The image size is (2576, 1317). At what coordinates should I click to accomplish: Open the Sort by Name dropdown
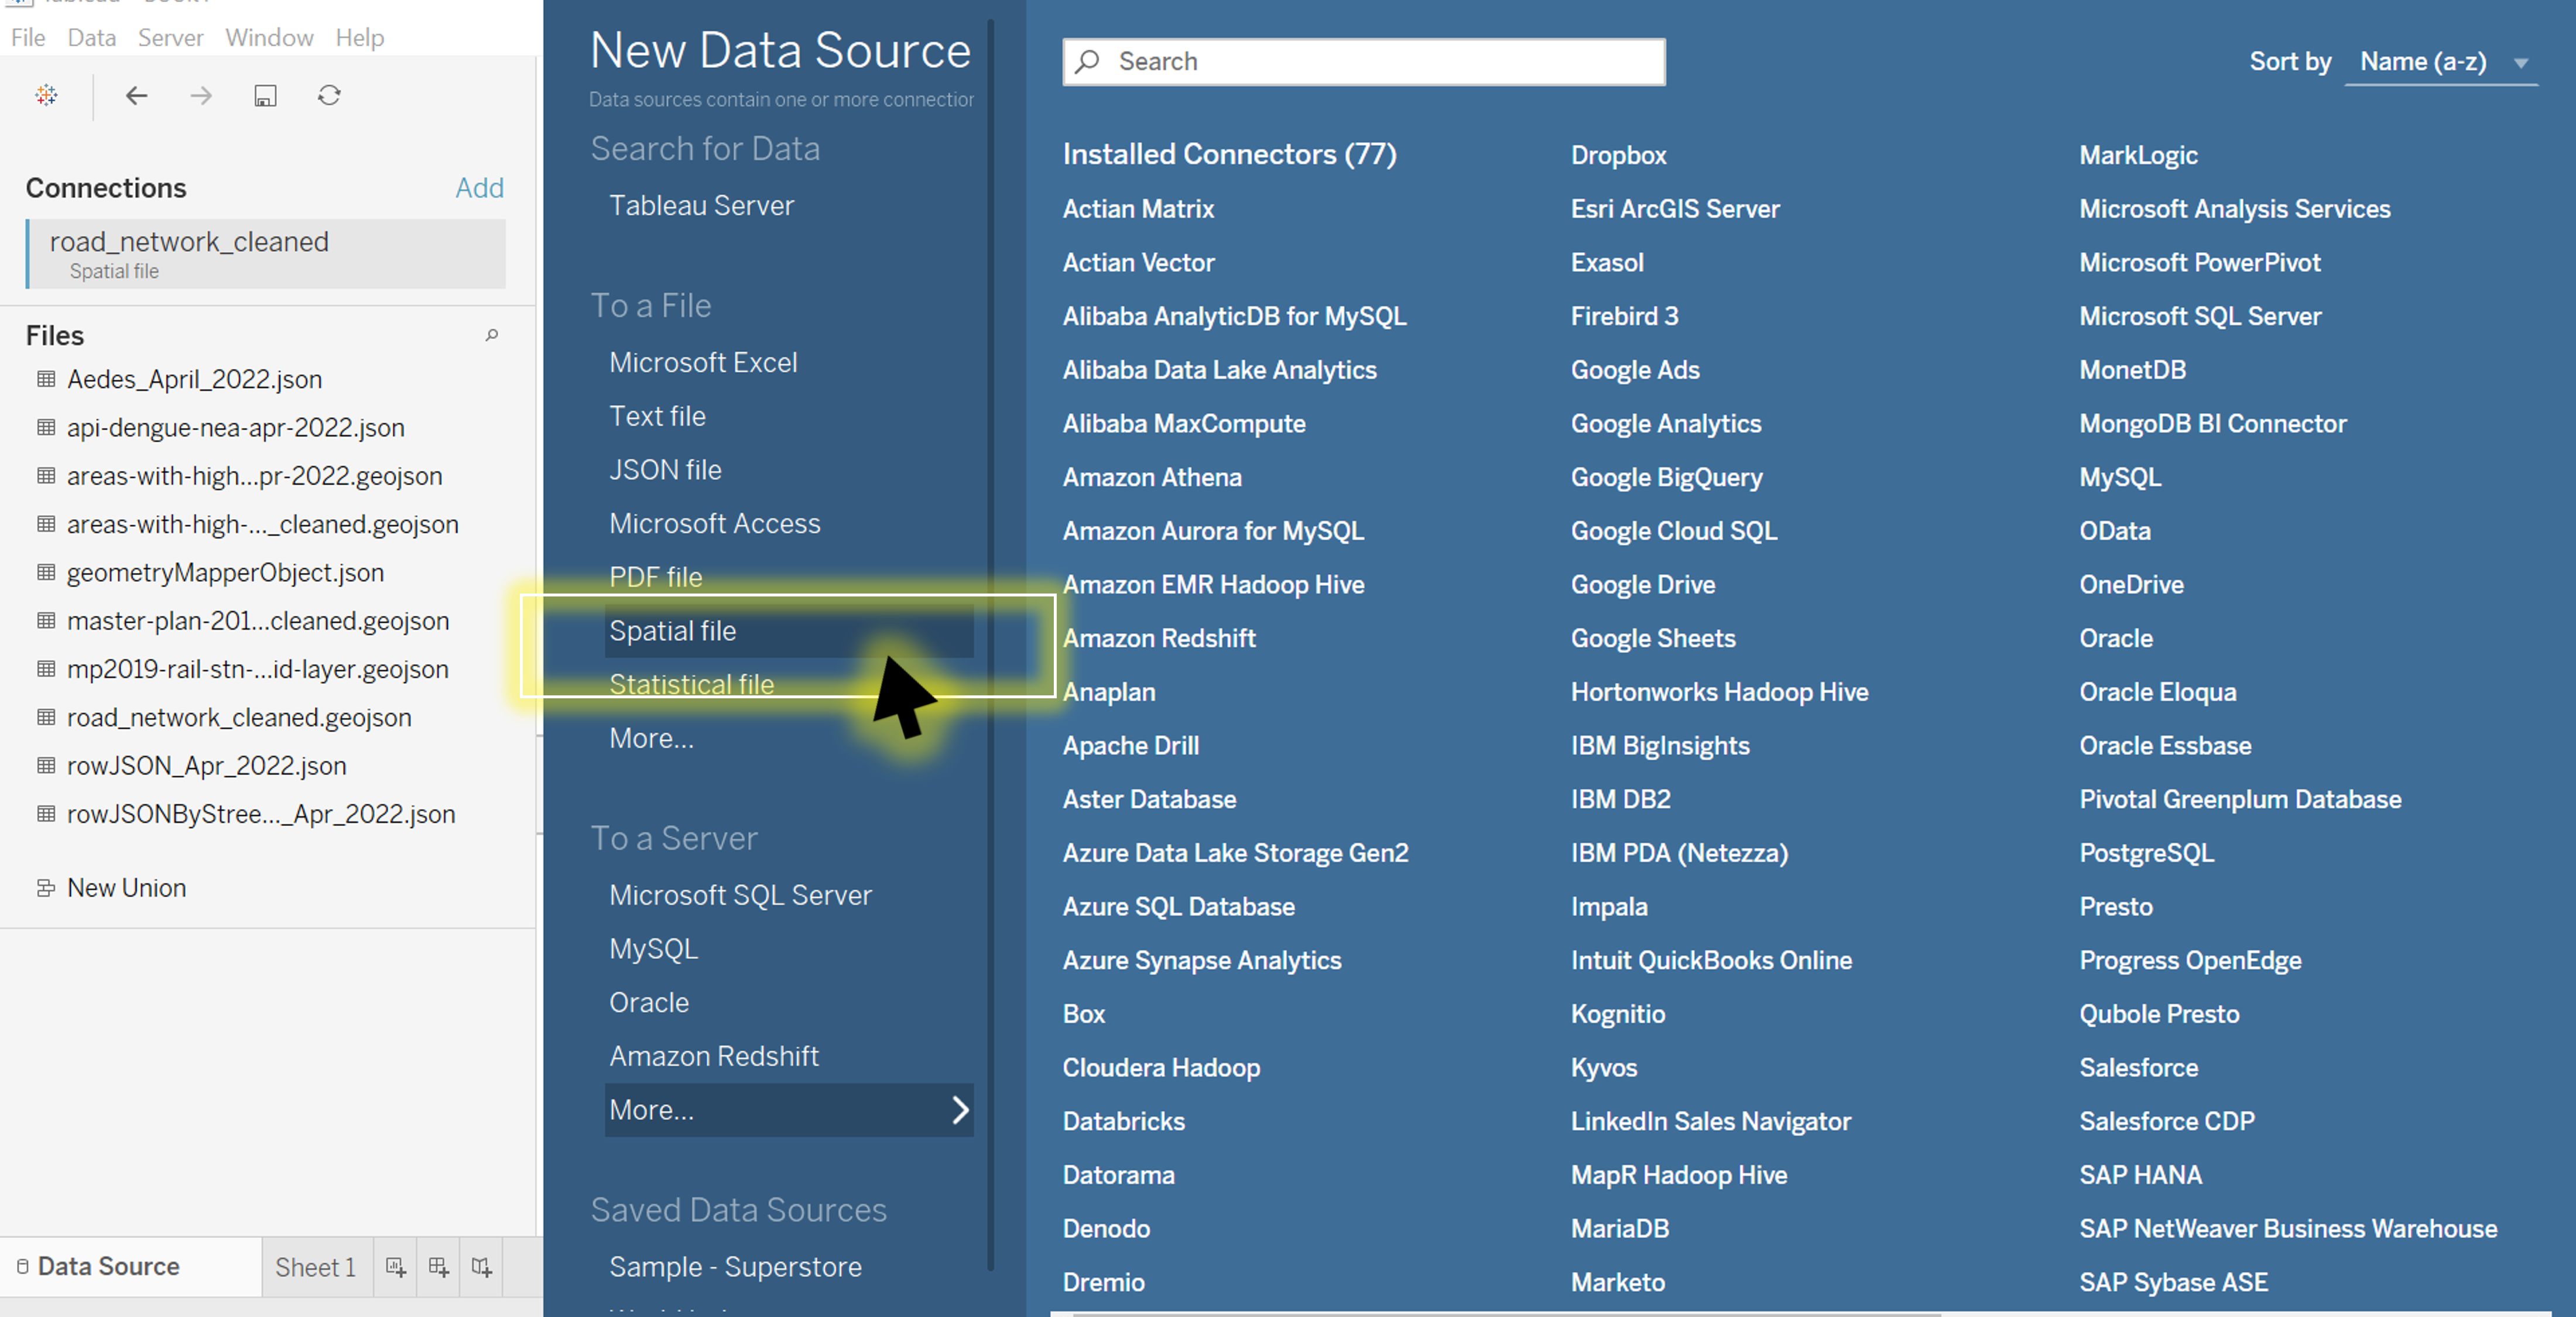click(x=2441, y=62)
